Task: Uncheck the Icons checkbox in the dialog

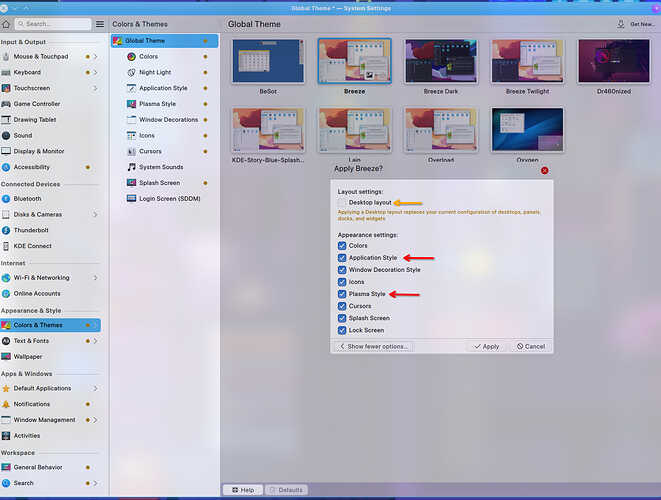Action: coord(342,282)
